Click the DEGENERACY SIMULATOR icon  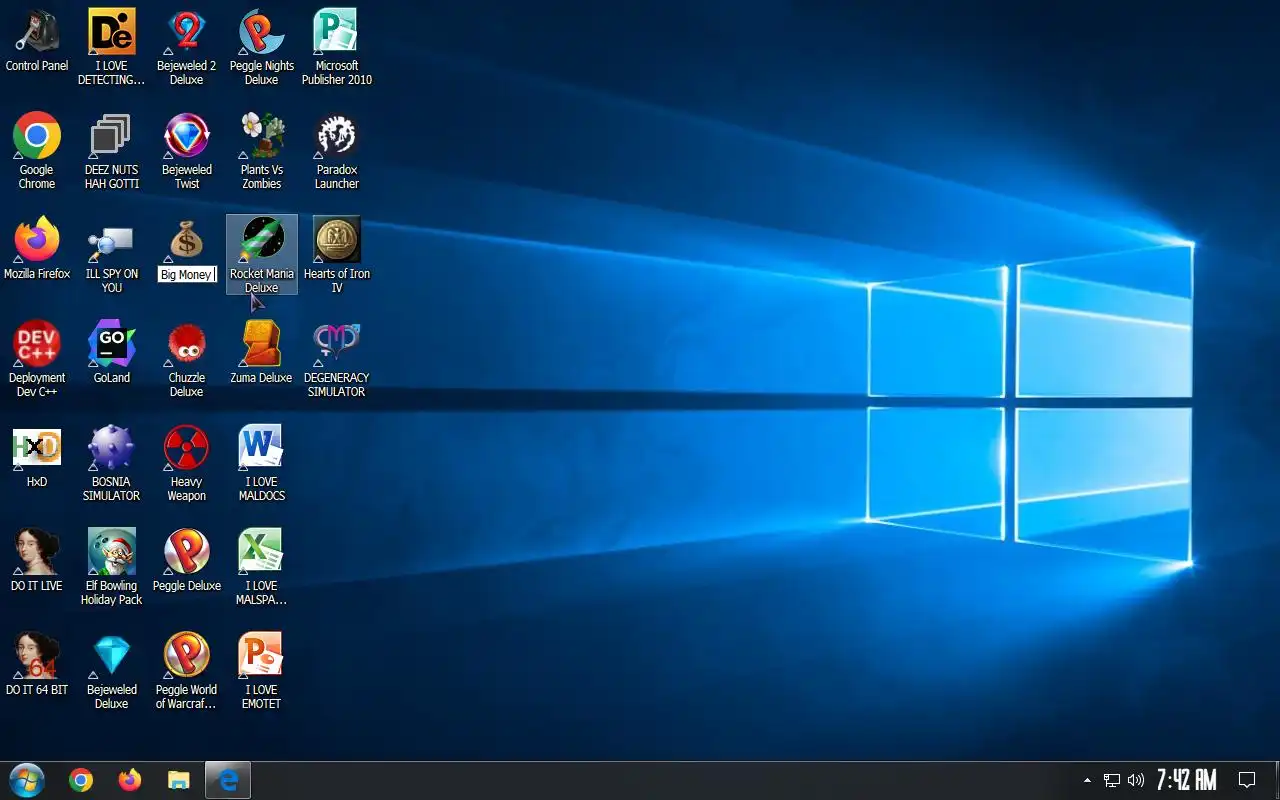click(x=337, y=344)
